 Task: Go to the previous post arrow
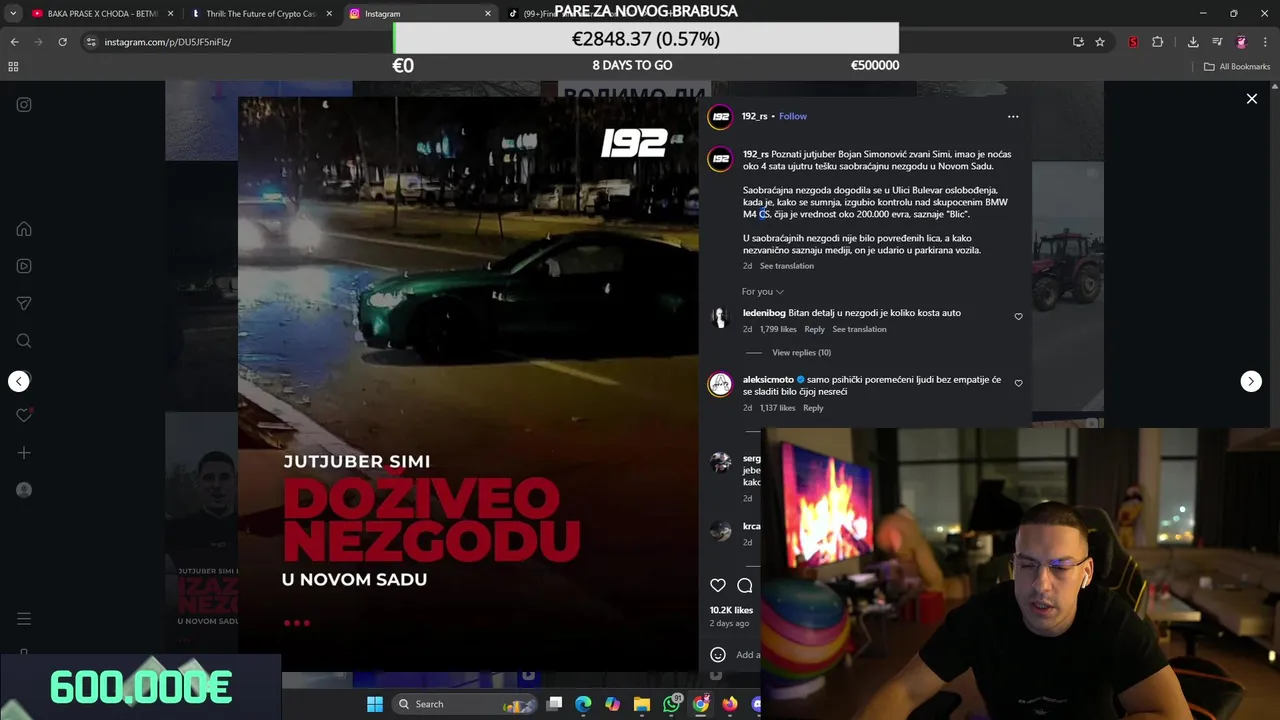coord(19,381)
